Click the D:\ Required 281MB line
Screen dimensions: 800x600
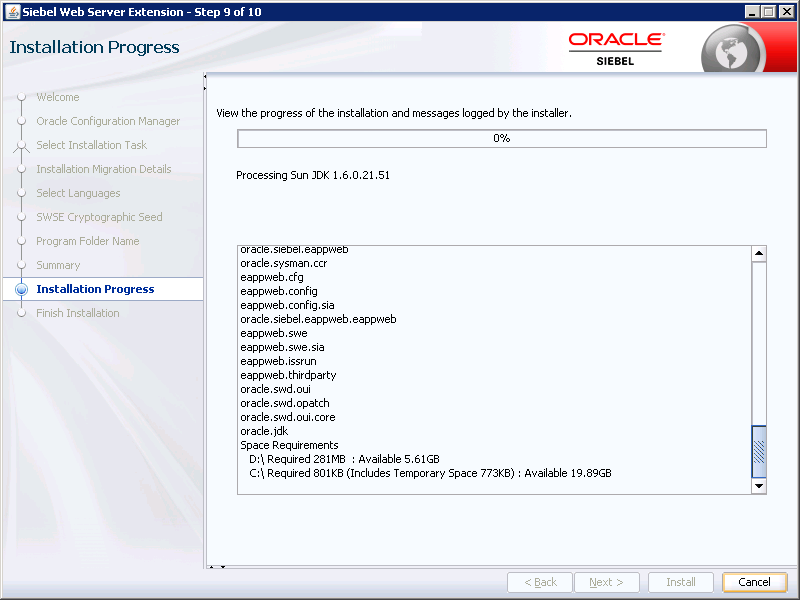[x=344, y=459]
